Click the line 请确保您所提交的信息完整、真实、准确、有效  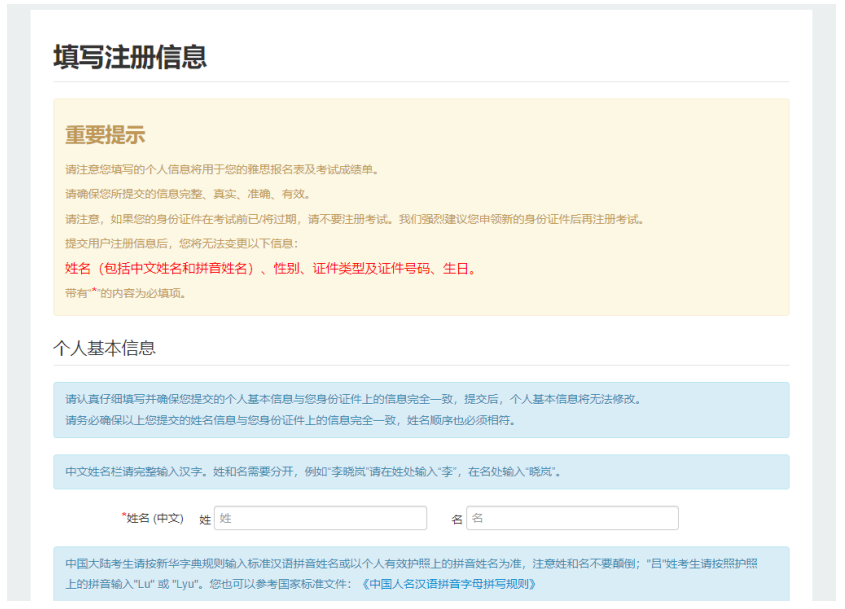pyautogui.click(x=187, y=194)
